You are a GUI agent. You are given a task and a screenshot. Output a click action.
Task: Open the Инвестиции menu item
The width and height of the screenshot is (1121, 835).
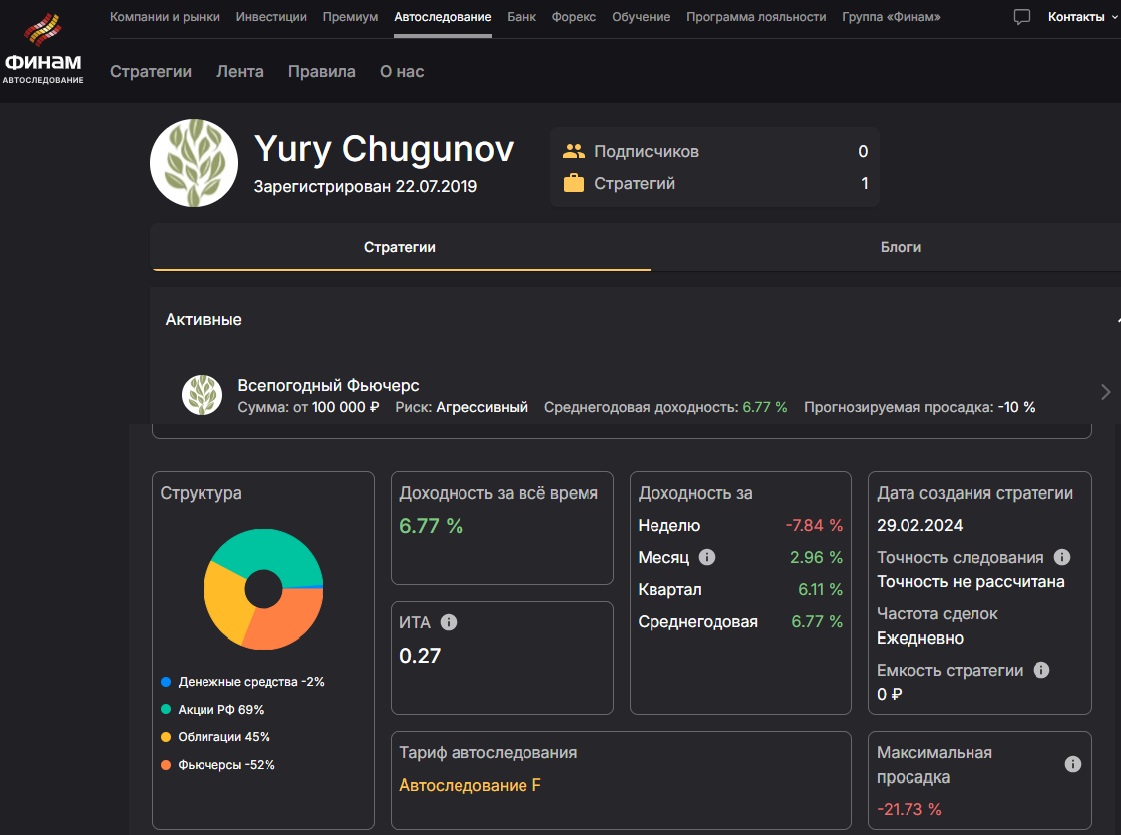271,16
